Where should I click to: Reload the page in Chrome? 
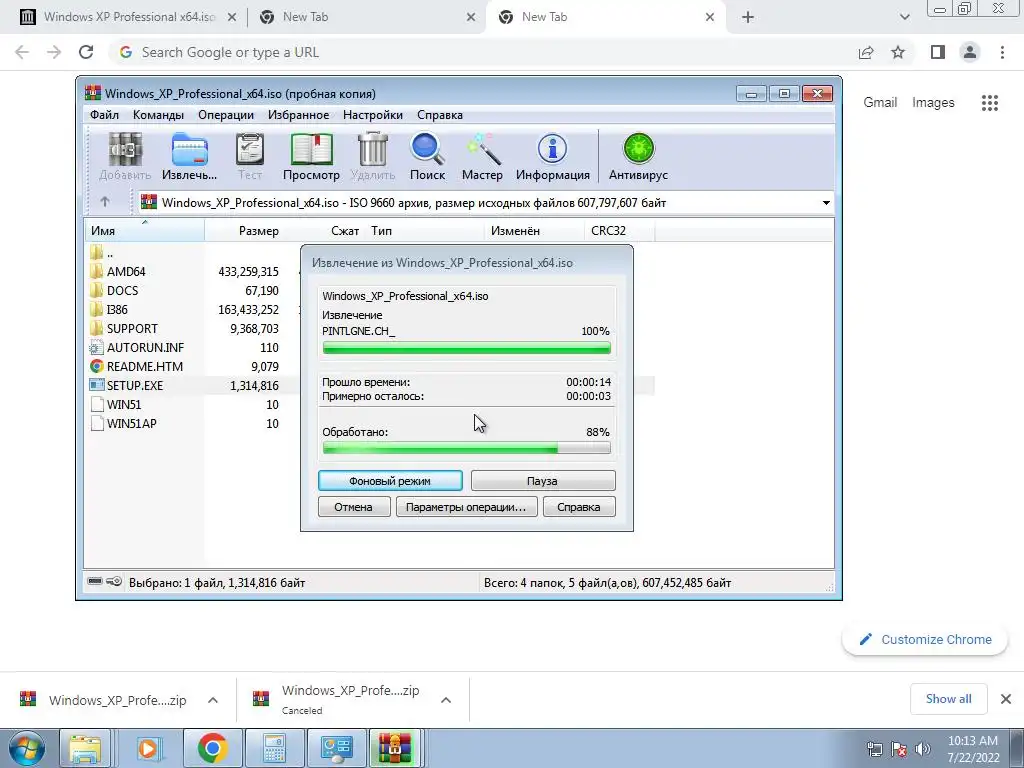click(x=86, y=52)
